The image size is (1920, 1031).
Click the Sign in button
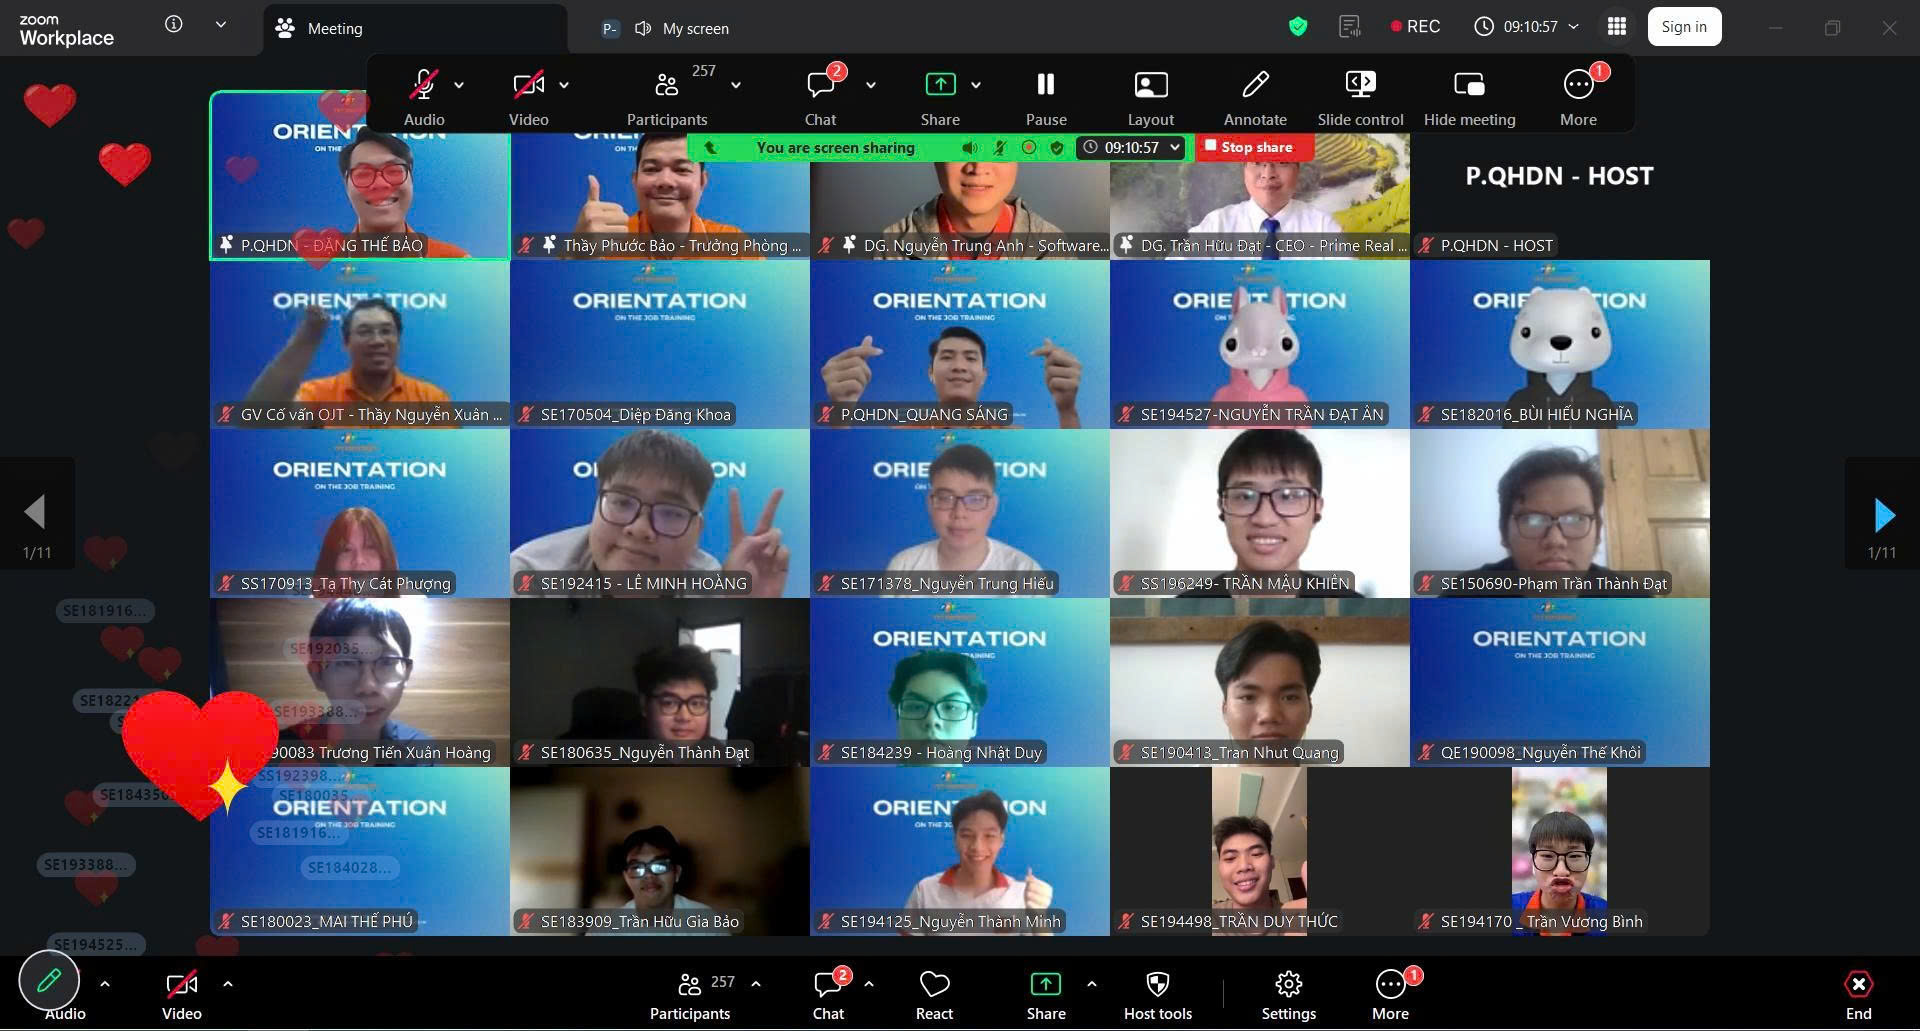click(x=1684, y=27)
